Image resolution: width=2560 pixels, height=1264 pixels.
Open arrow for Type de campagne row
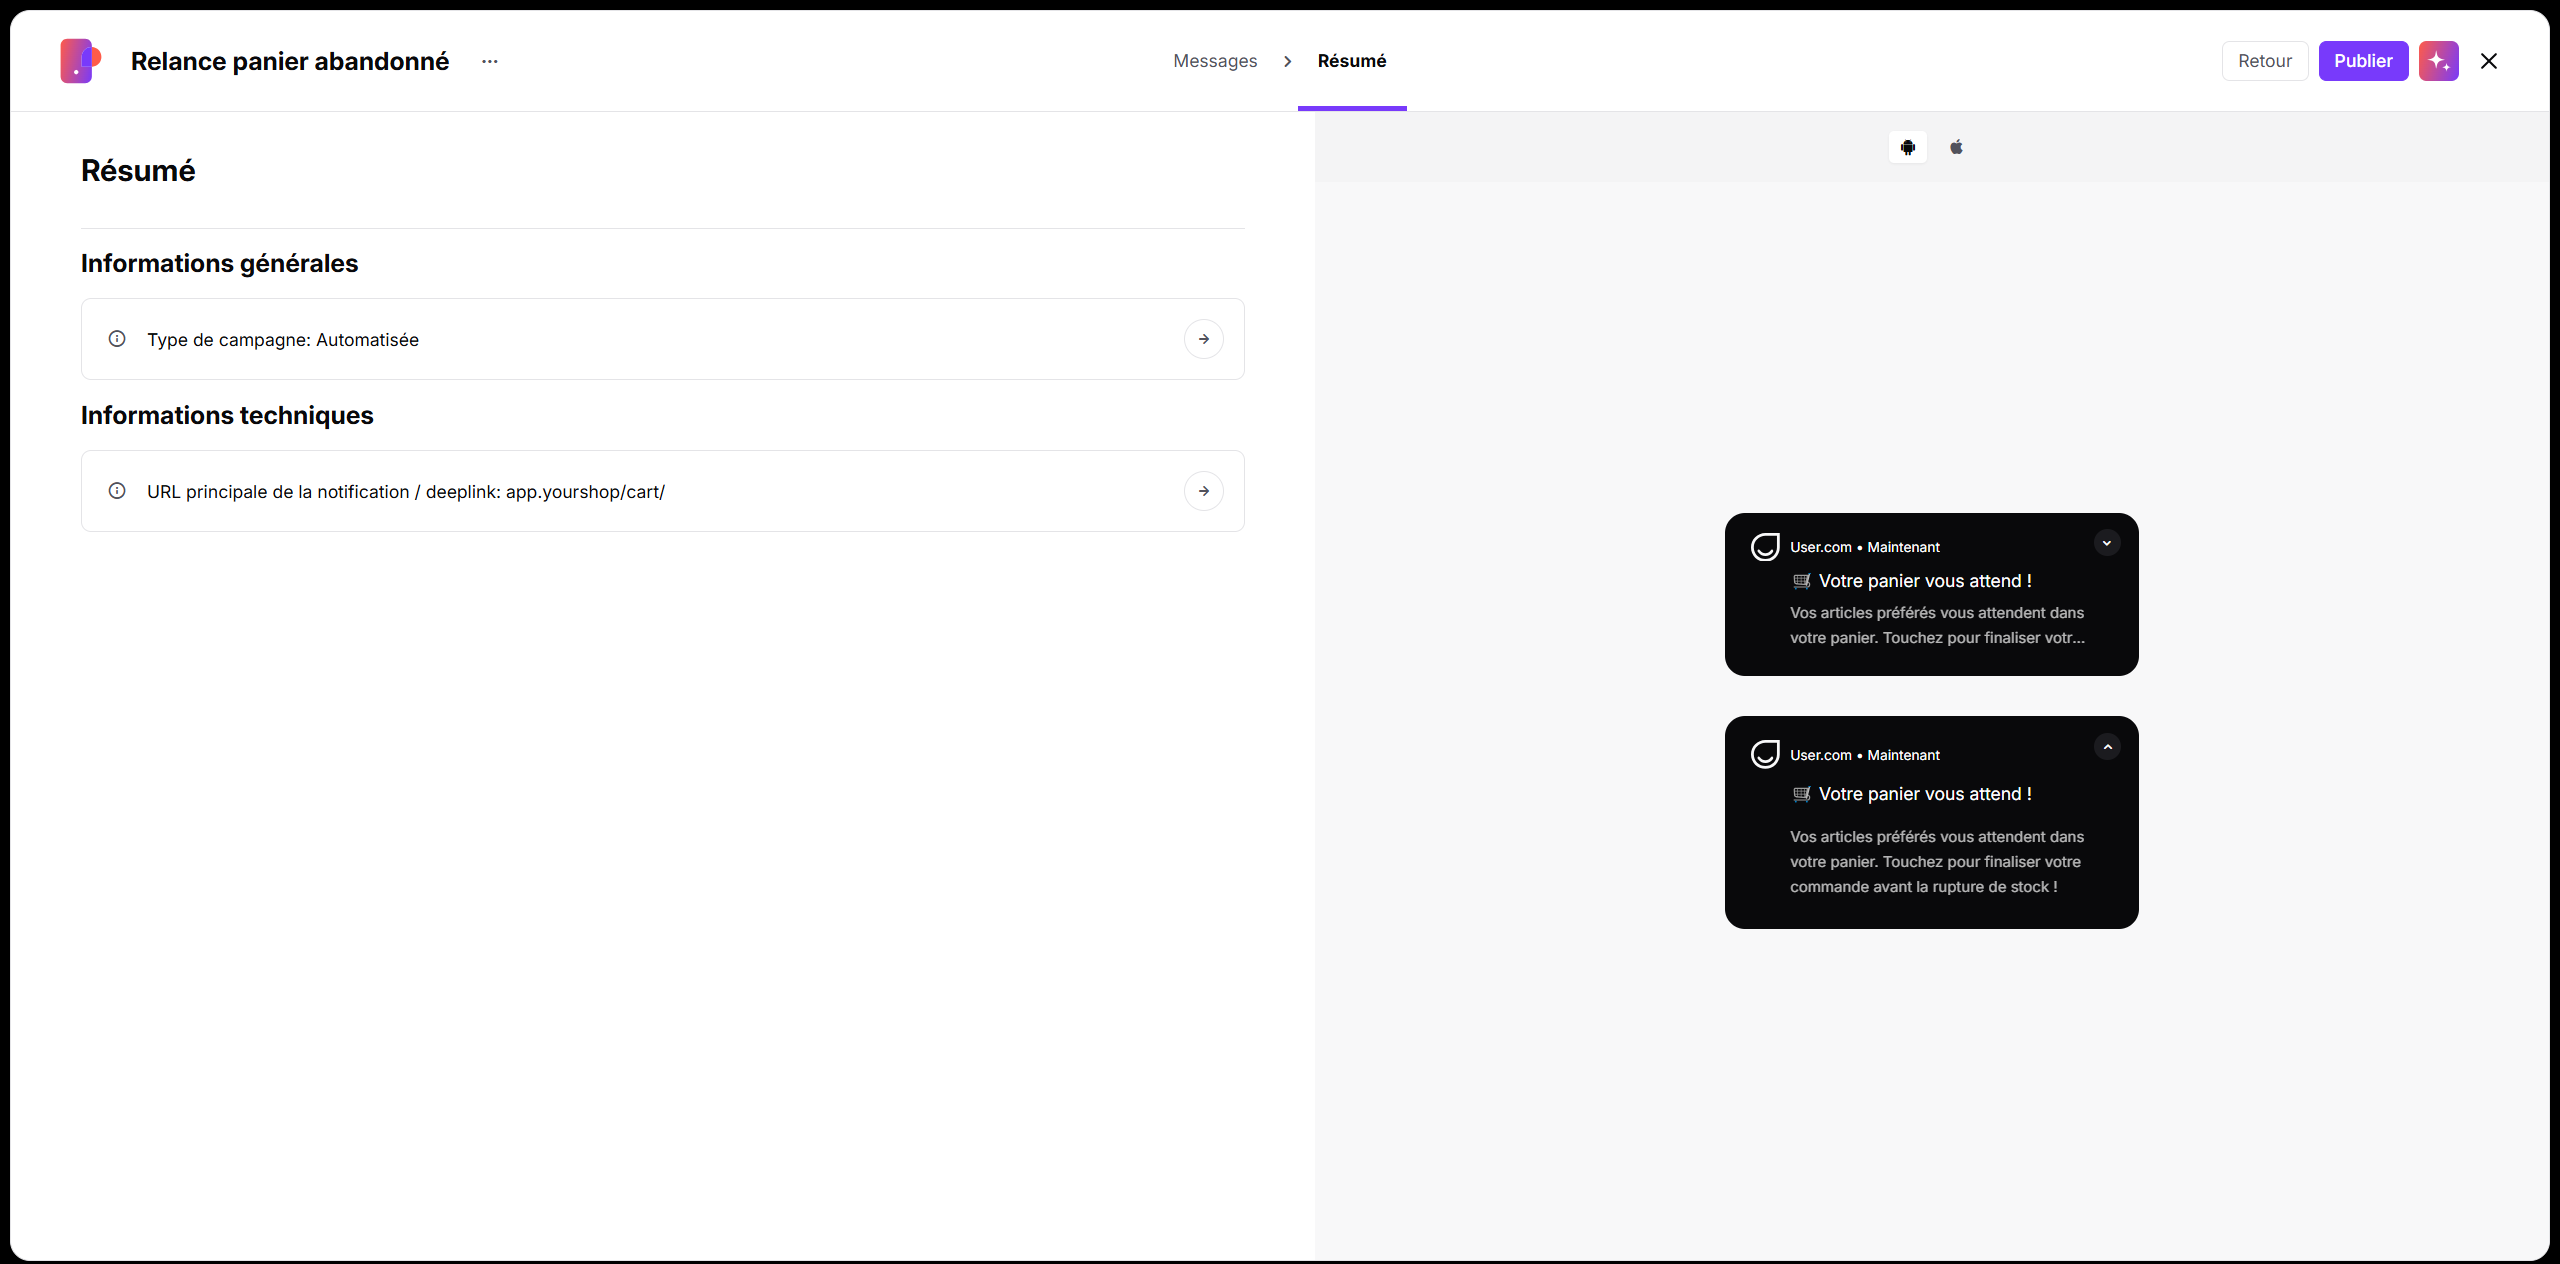click(x=1204, y=339)
